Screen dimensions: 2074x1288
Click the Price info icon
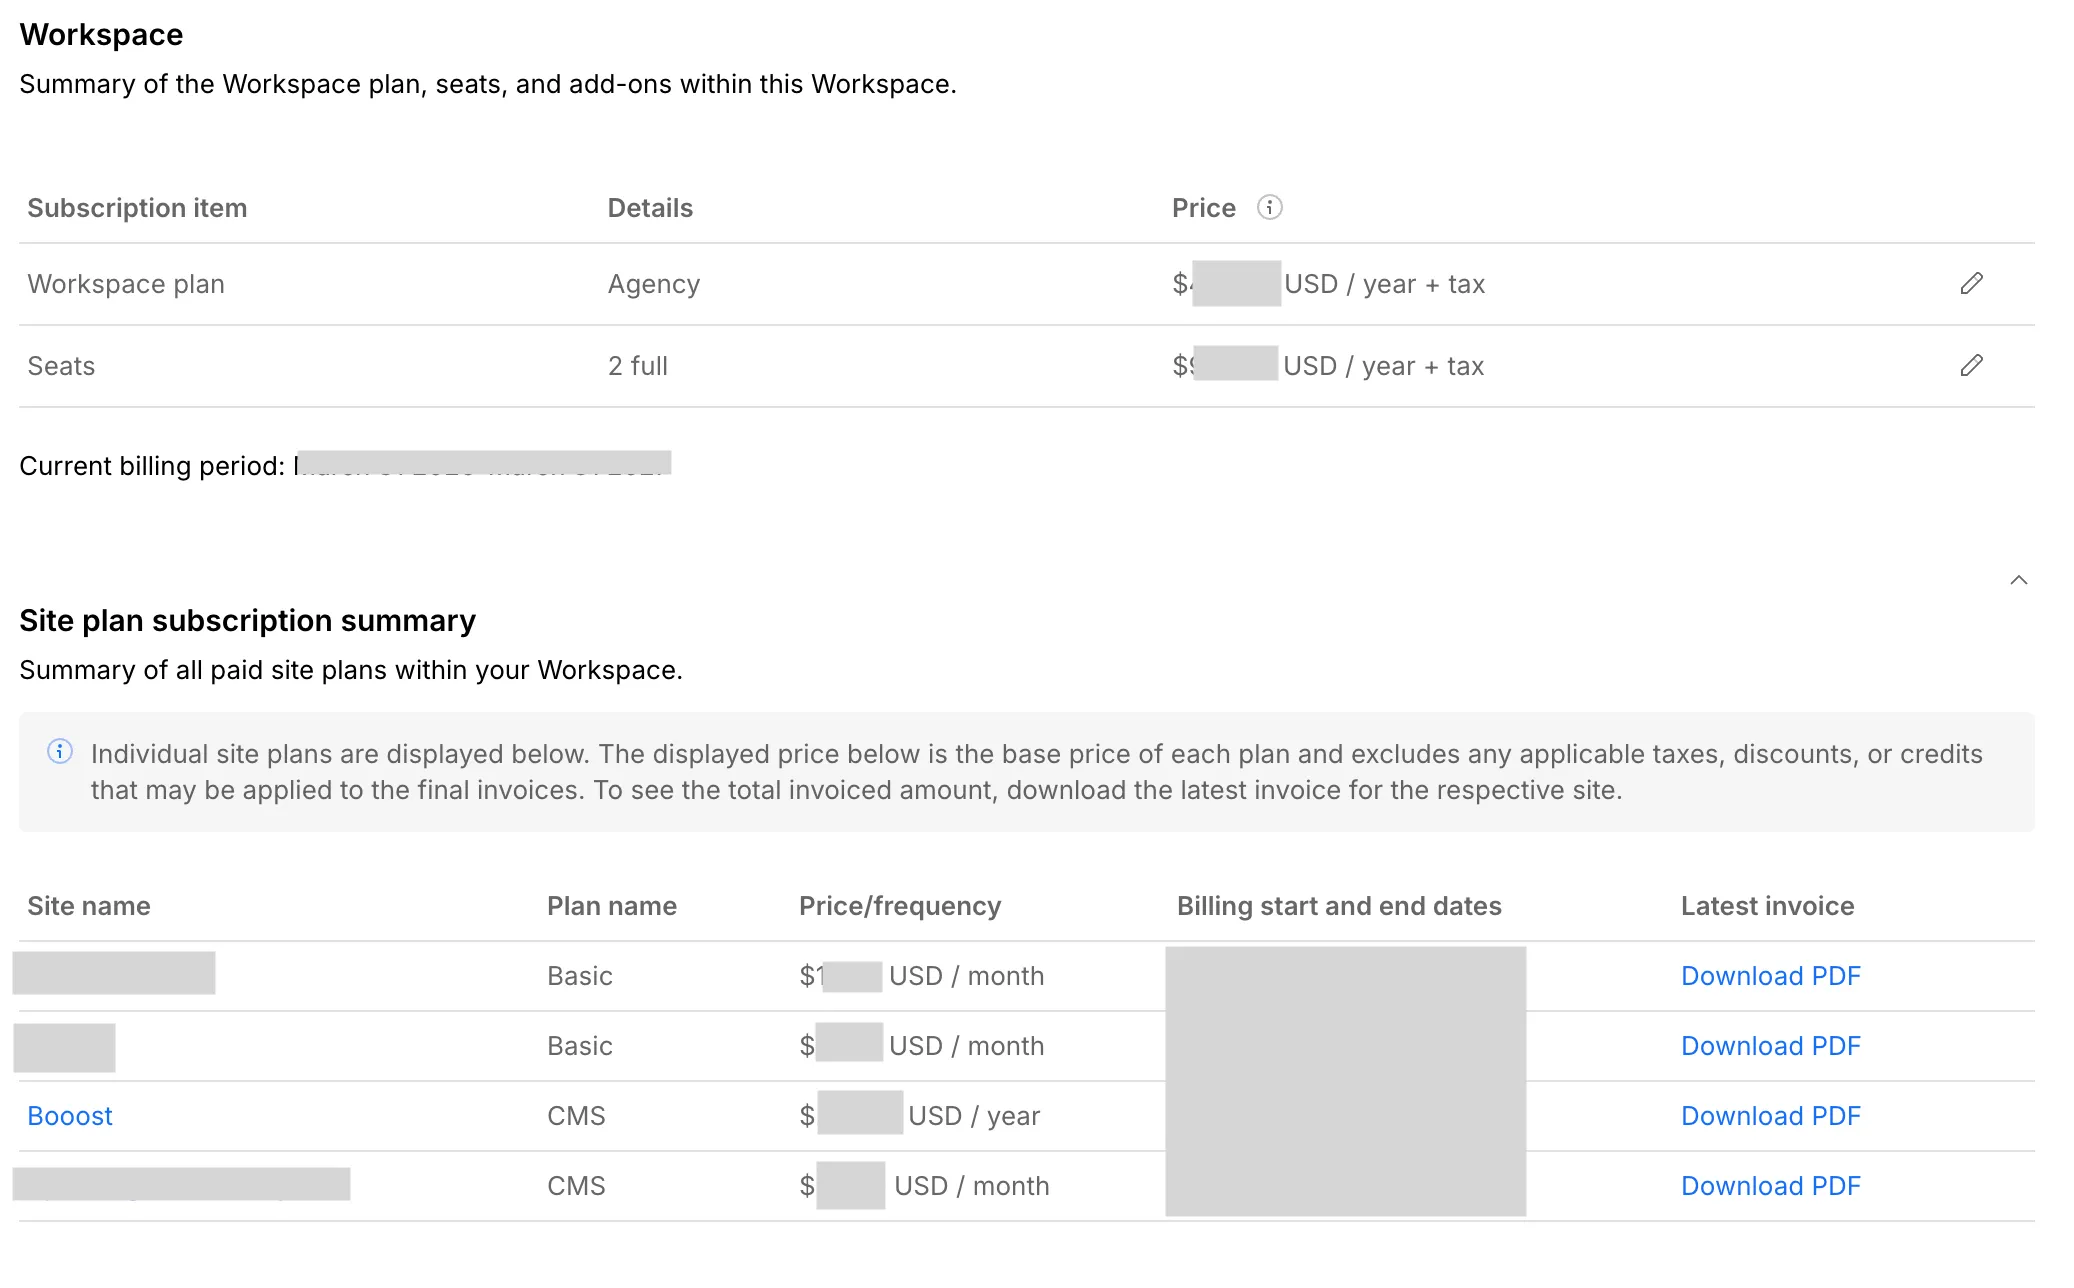1269,207
